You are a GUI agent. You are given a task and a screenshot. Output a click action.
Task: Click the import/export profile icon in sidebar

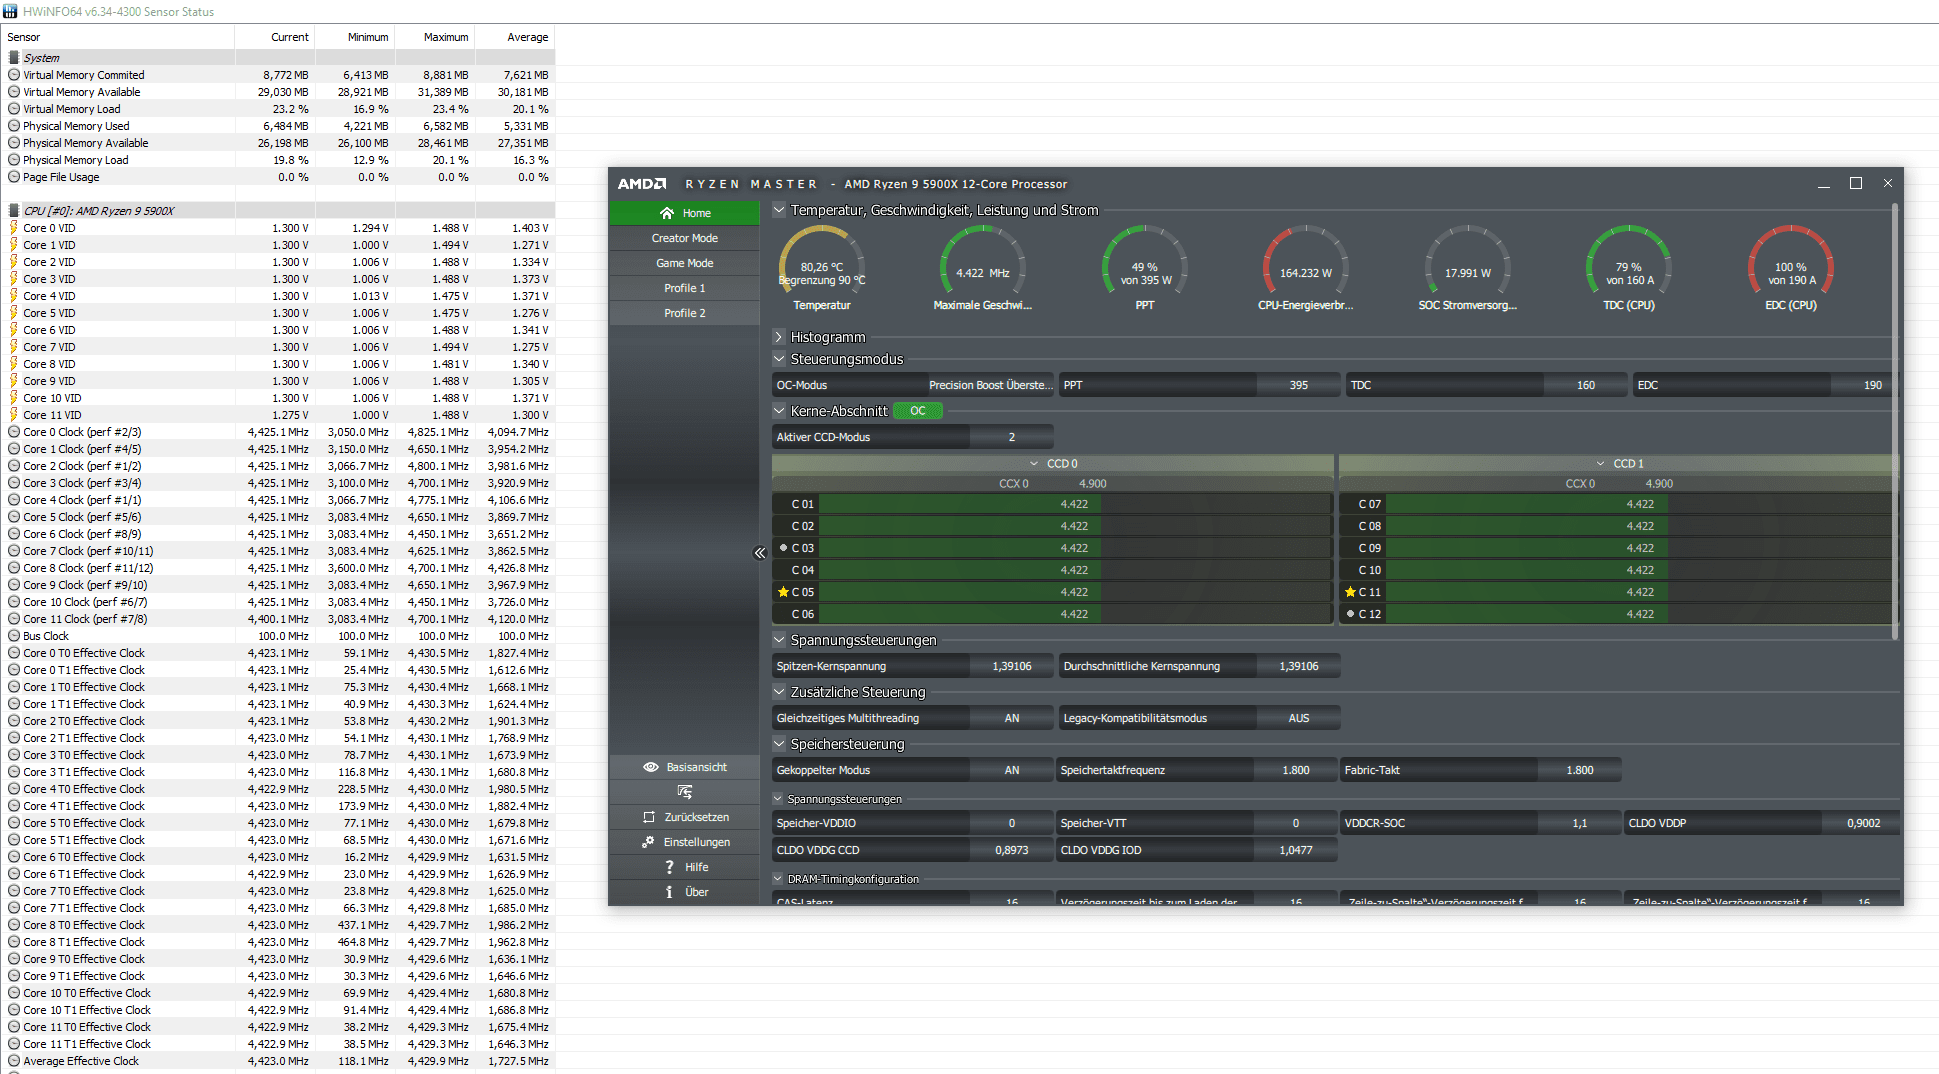(685, 792)
